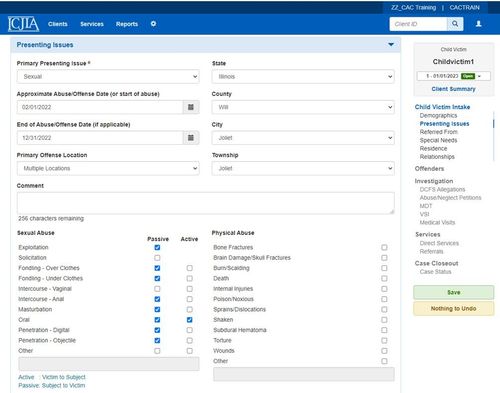This screenshot has width=500, height=393.
Task: Open Referred From in sidebar
Action: (x=439, y=132)
